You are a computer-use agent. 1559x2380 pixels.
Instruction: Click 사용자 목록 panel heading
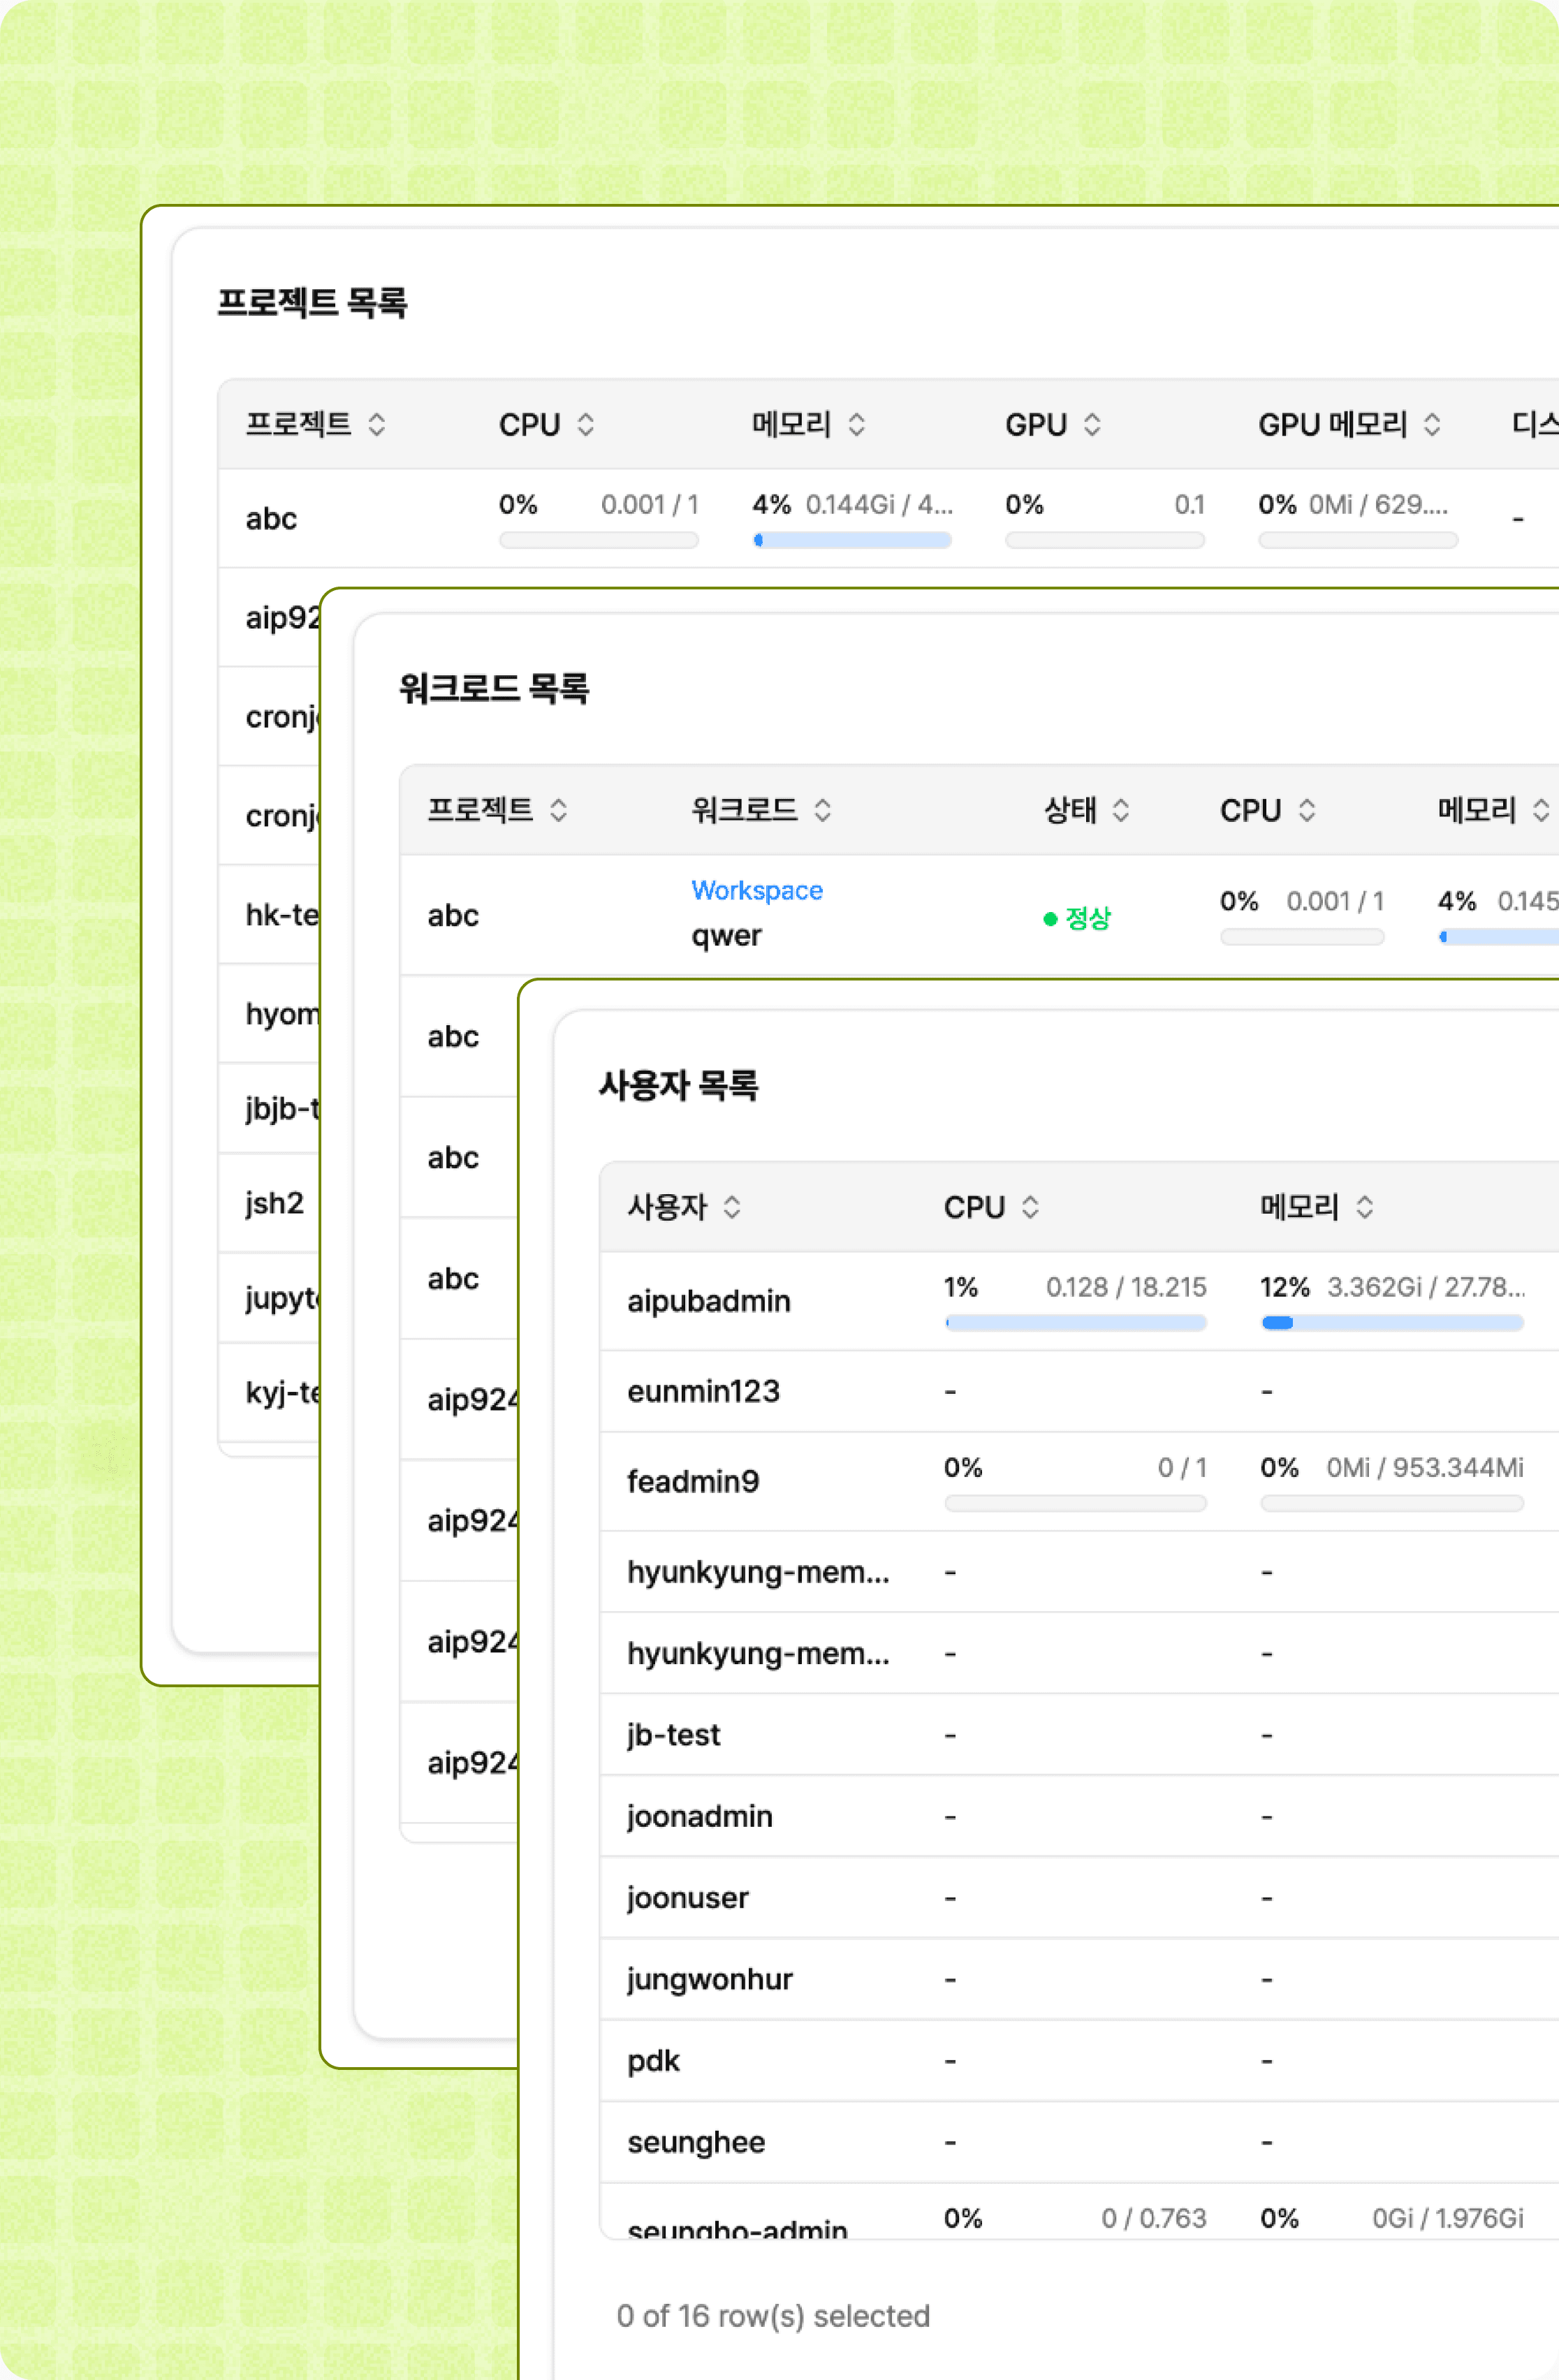(x=678, y=1085)
